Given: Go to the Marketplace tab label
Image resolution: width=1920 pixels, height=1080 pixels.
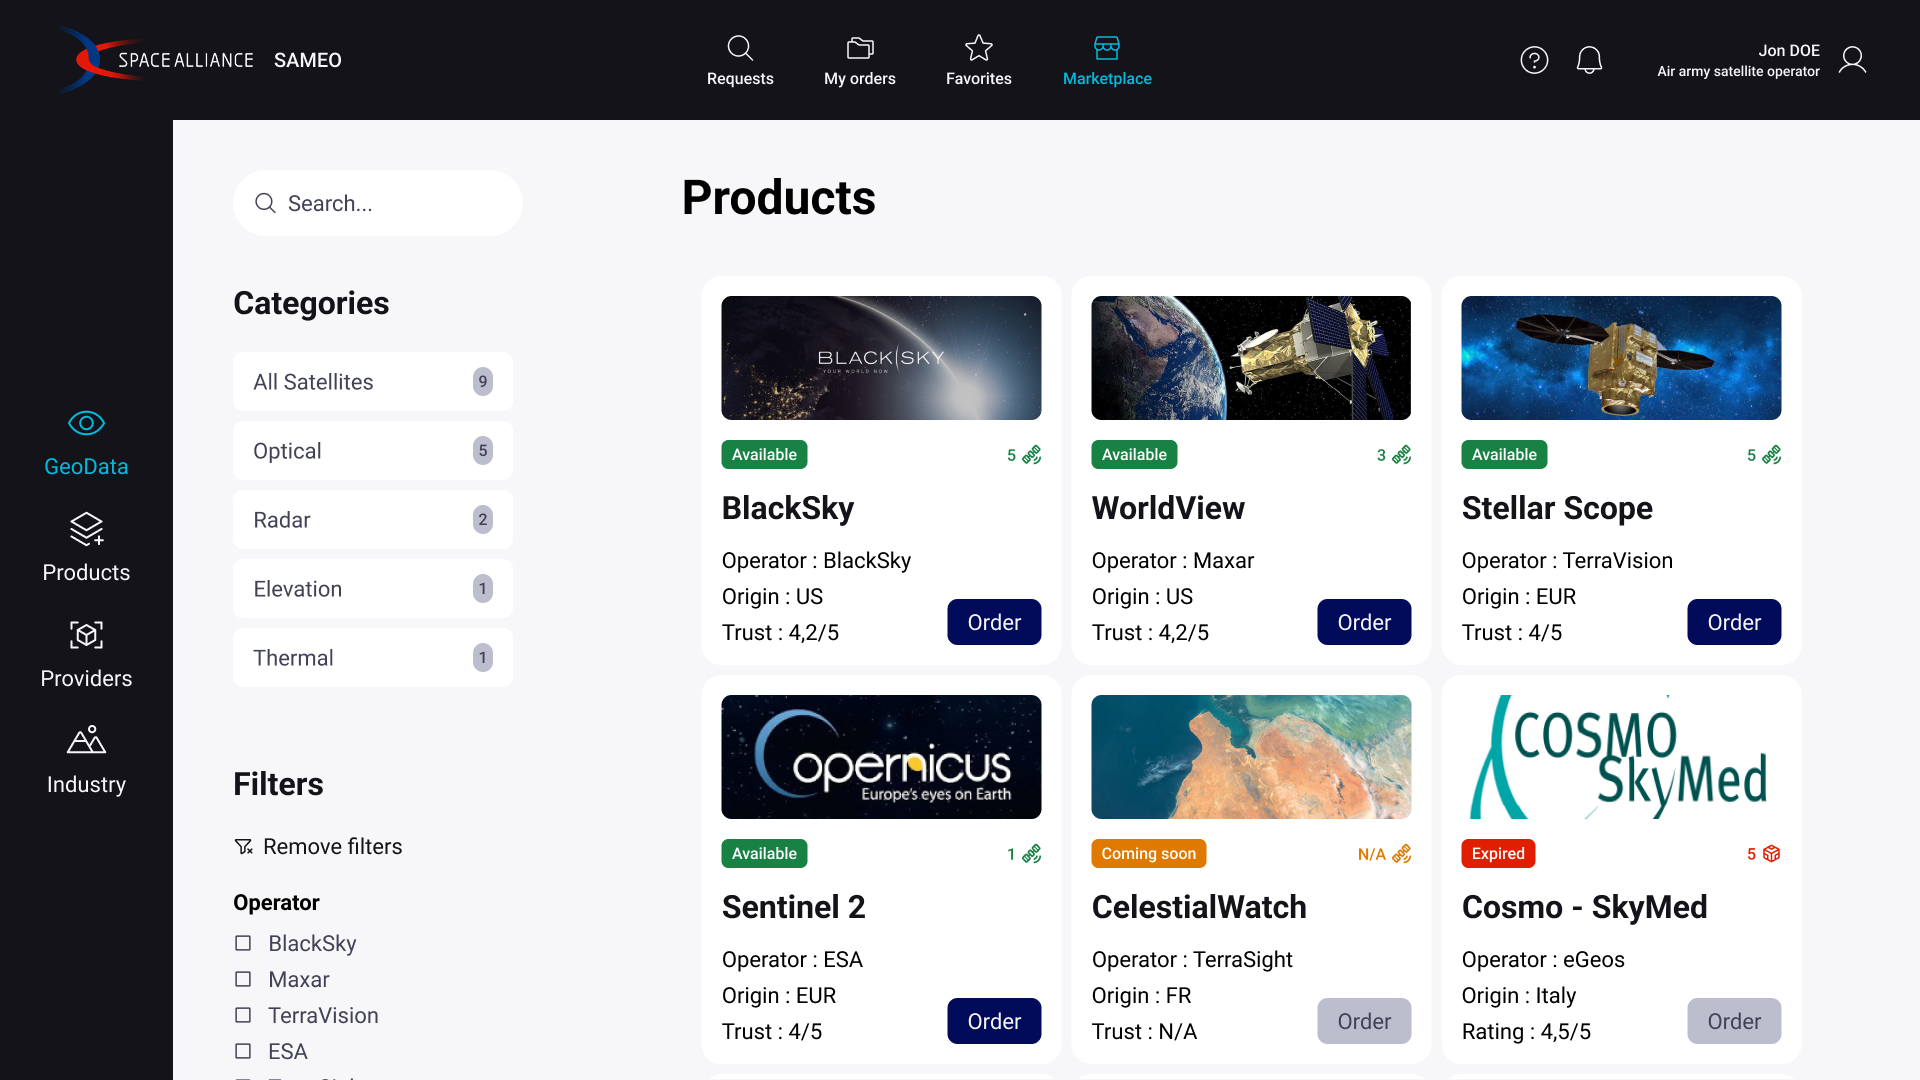Looking at the screenshot, I should pos(1107,79).
